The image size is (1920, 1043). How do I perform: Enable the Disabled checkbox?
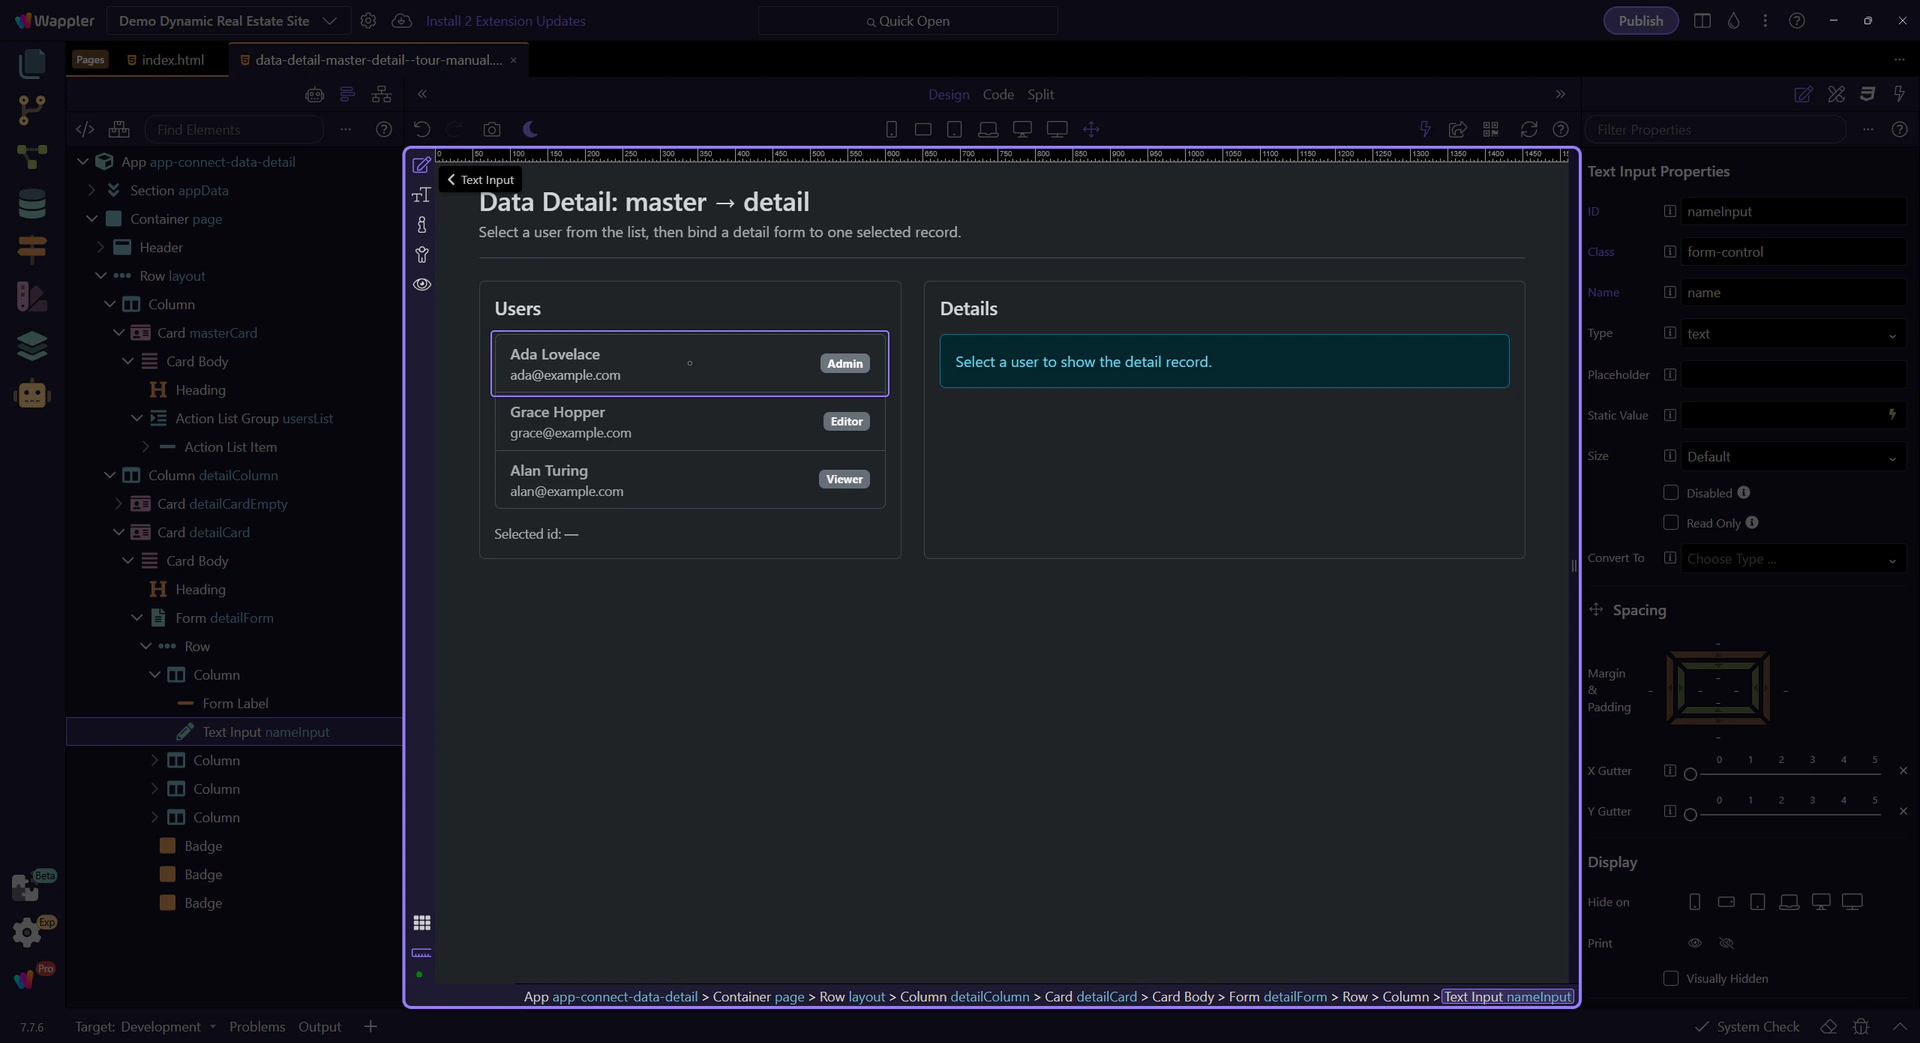(x=1670, y=492)
